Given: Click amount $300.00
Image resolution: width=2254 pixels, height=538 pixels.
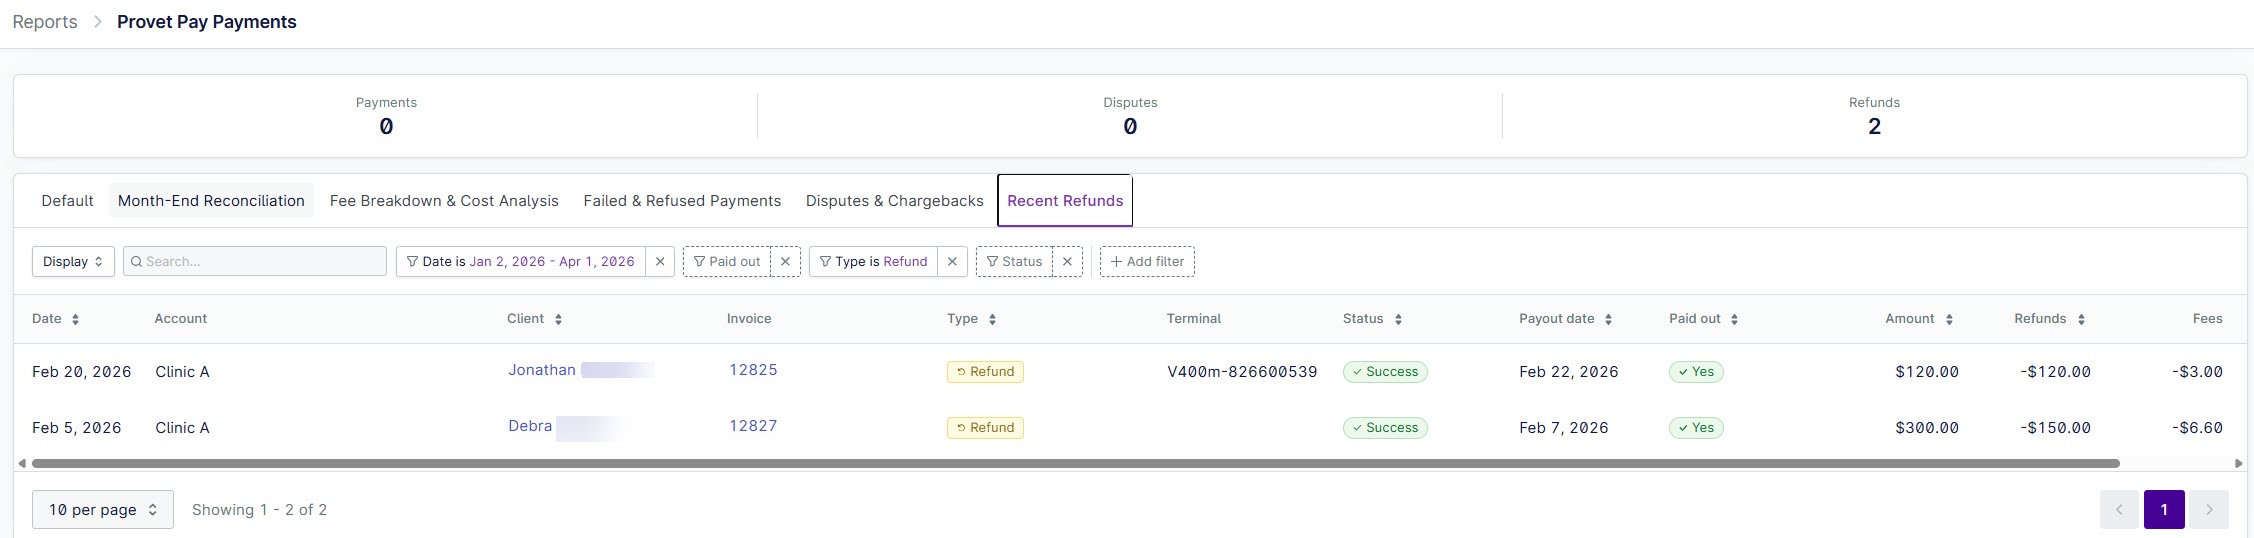Looking at the screenshot, I should (1927, 428).
